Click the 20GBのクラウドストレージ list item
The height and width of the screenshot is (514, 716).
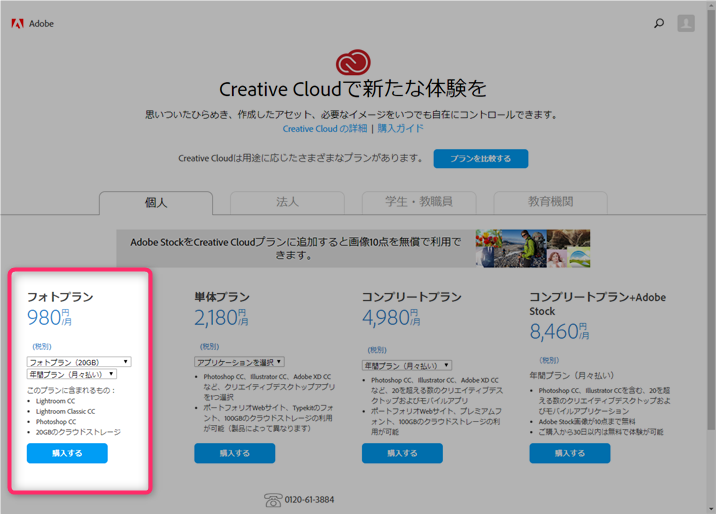pos(78,432)
